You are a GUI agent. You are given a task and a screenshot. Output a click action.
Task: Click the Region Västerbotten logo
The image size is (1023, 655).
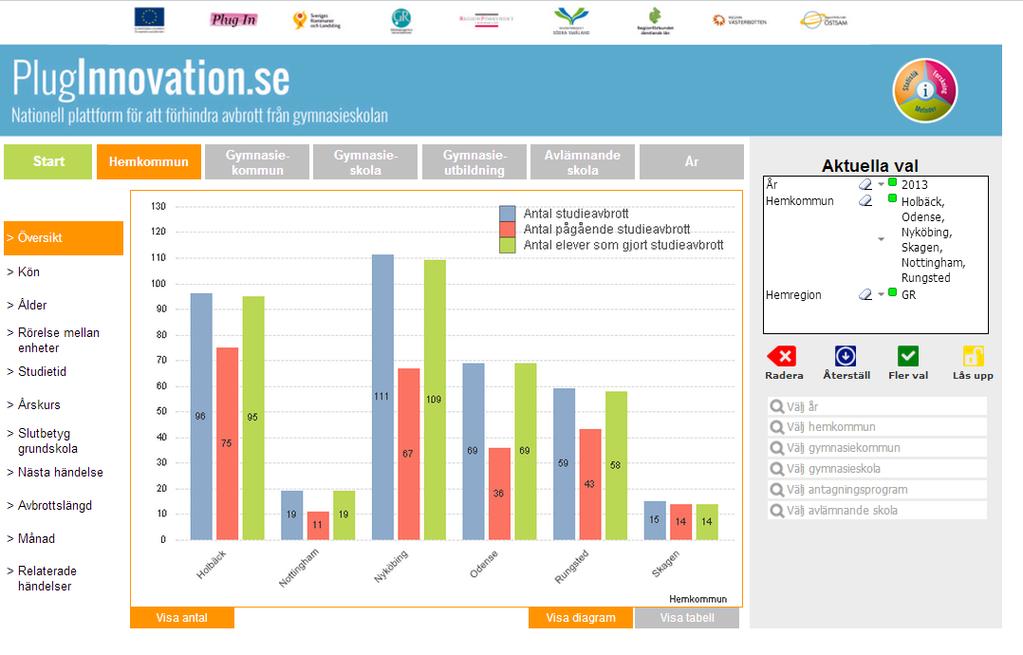point(739,21)
